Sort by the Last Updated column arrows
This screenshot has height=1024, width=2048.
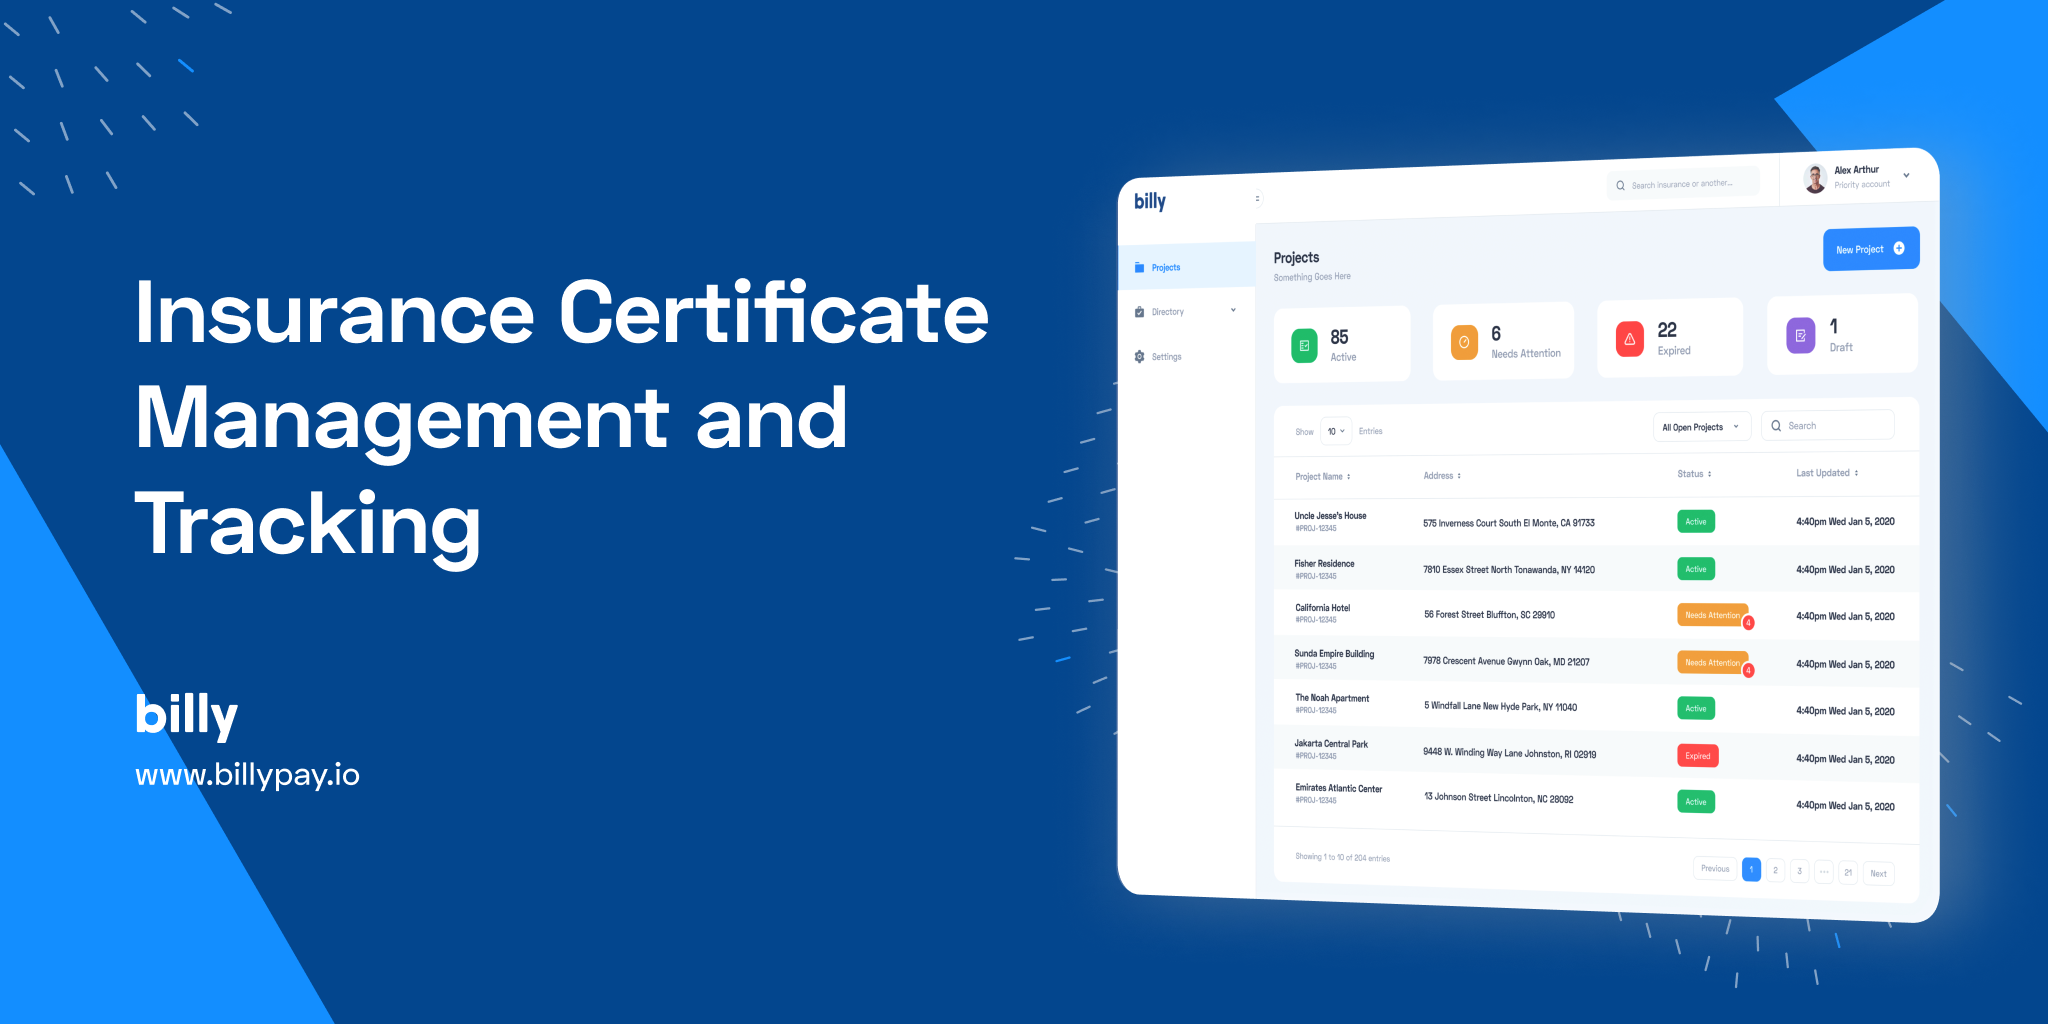pos(1856,473)
